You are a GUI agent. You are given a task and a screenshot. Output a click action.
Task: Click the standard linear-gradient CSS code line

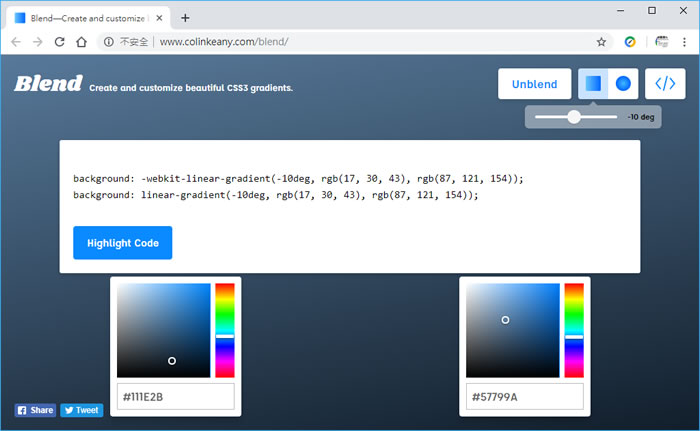[x=275, y=195]
